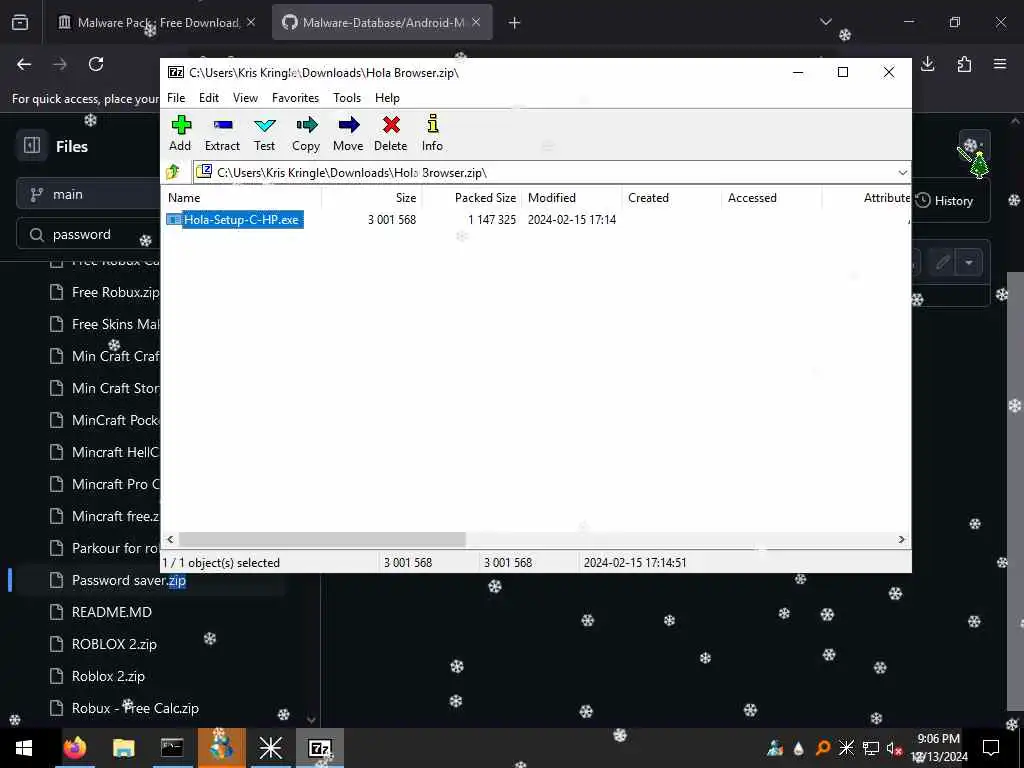Sort by the Created column header
The height and width of the screenshot is (768, 1024).
coord(672,198)
